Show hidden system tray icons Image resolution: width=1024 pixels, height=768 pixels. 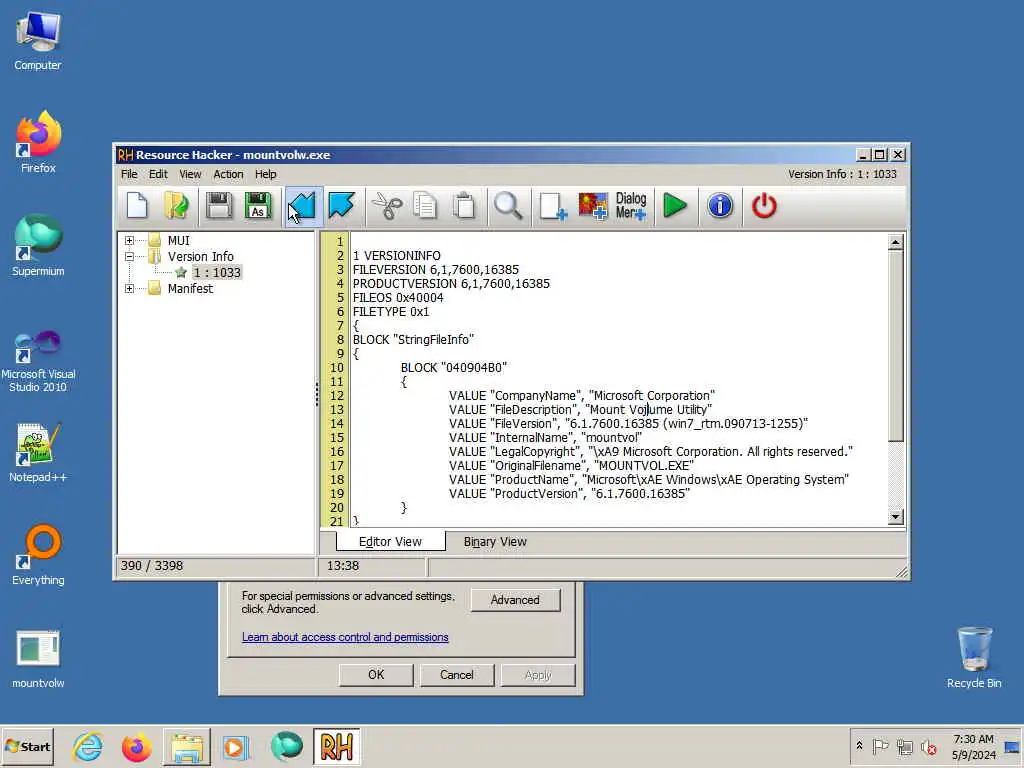859,746
